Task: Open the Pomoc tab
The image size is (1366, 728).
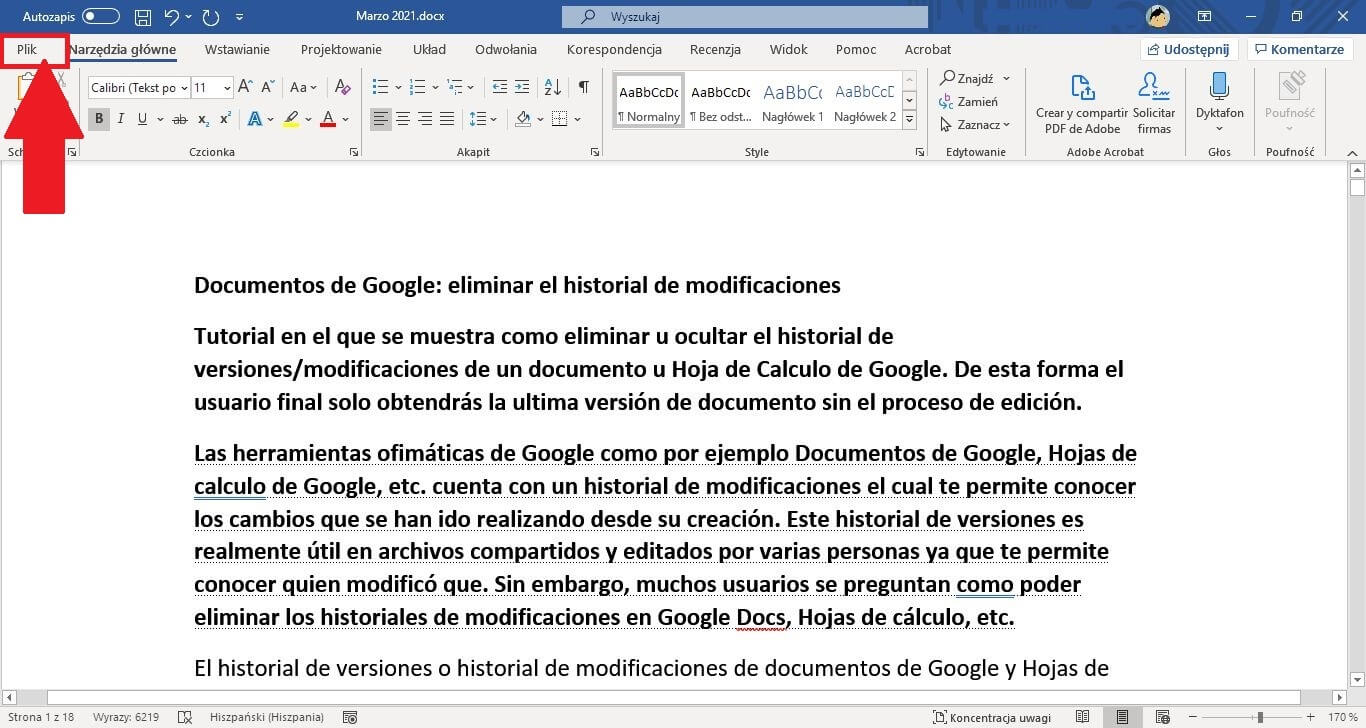Action: coord(856,49)
